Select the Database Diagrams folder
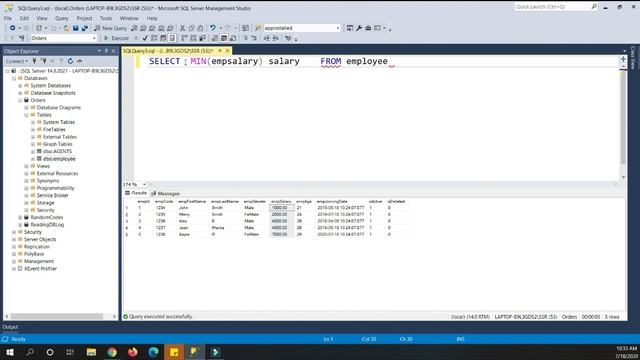The image size is (640, 360). (59, 108)
